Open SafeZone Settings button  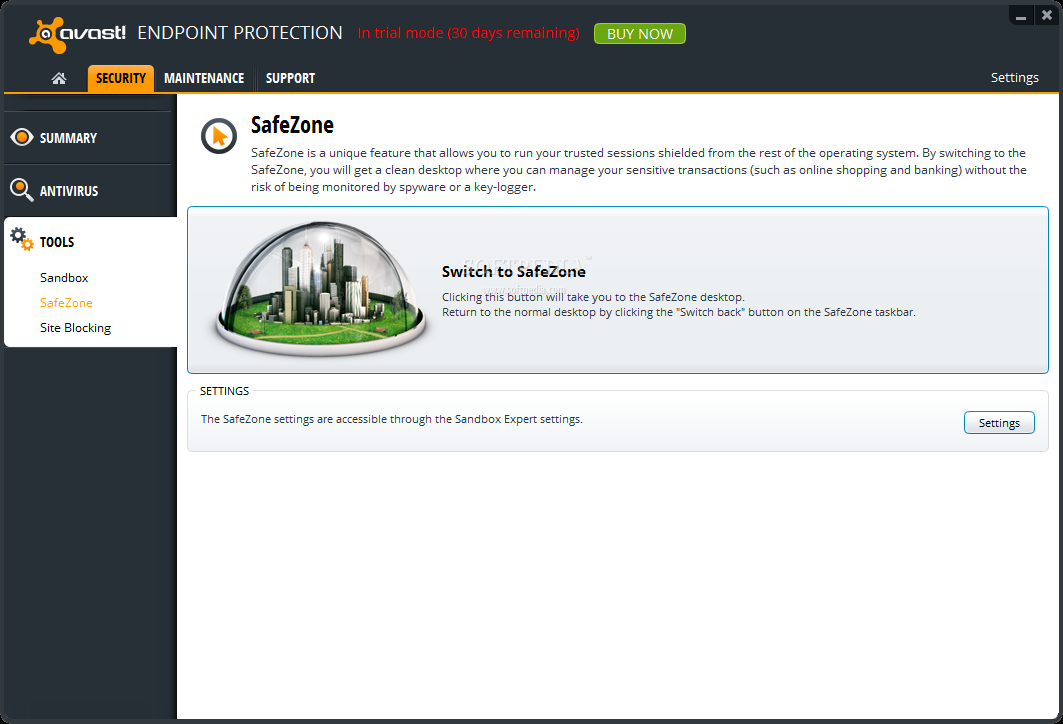point(999,422)
